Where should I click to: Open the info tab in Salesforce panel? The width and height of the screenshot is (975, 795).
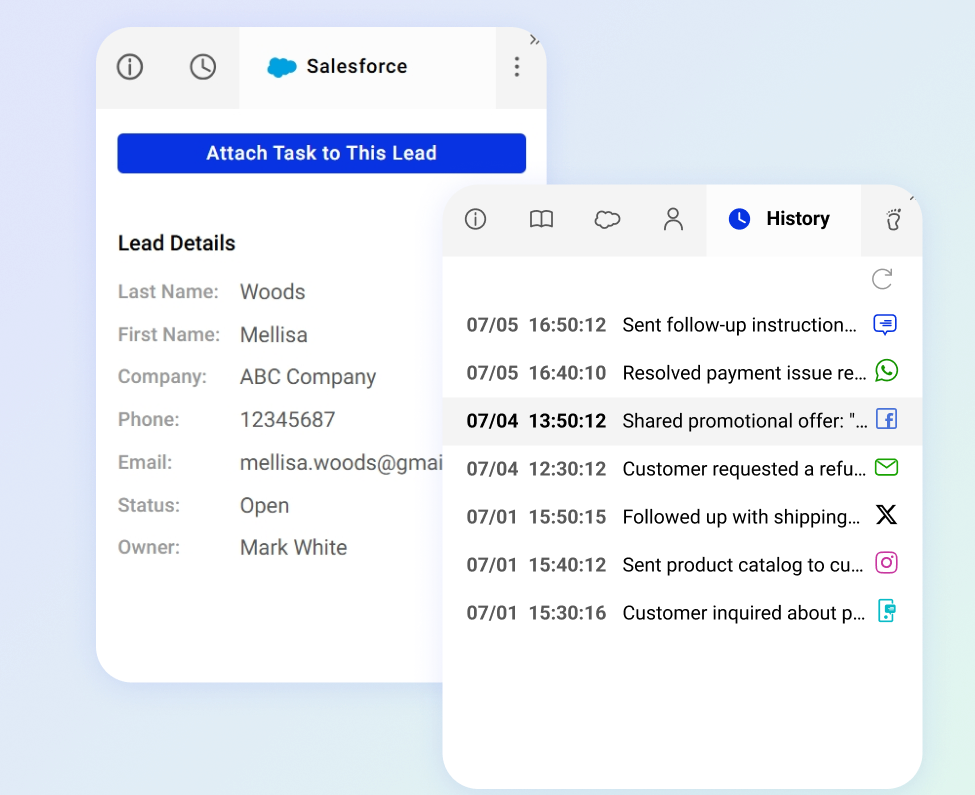(x=130, y=67)
